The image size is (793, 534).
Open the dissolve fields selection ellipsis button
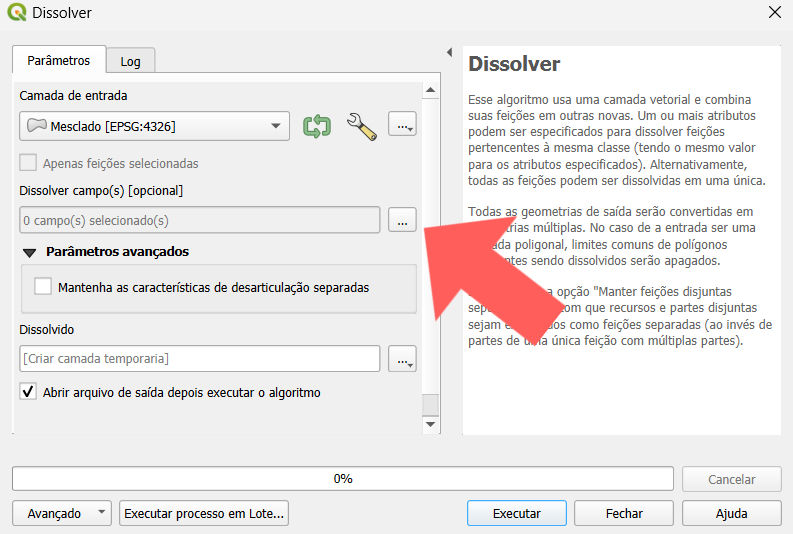(x=403, y=220)
